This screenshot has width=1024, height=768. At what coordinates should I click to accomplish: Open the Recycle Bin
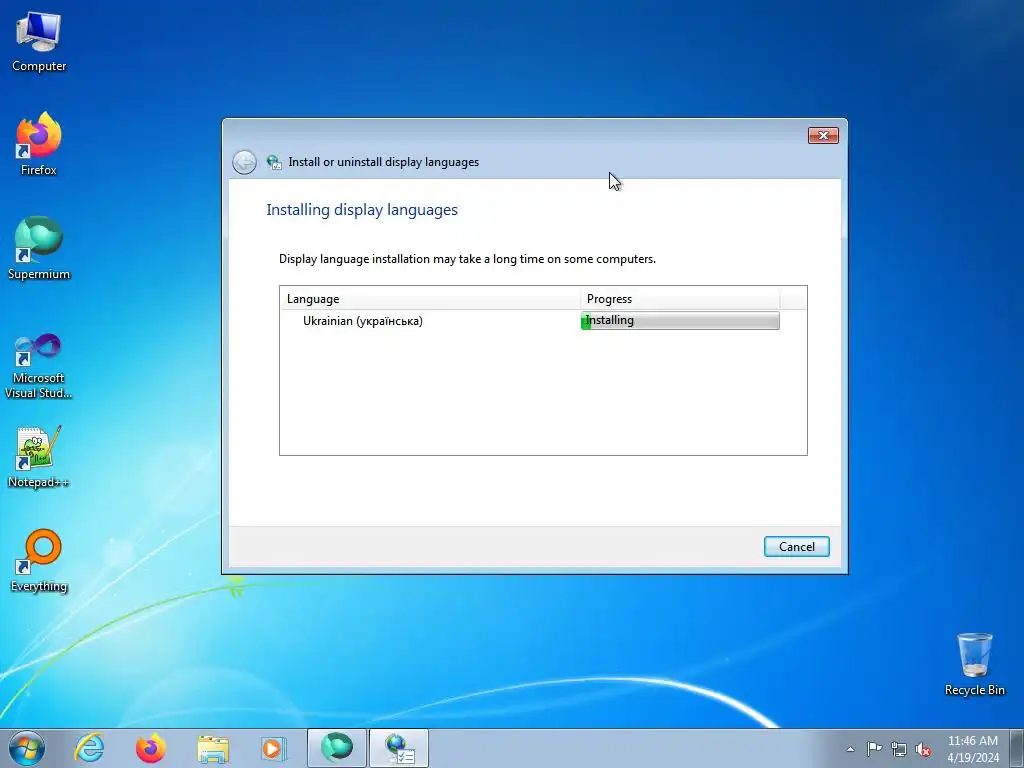pyautogui.click(x=974, y=664)
